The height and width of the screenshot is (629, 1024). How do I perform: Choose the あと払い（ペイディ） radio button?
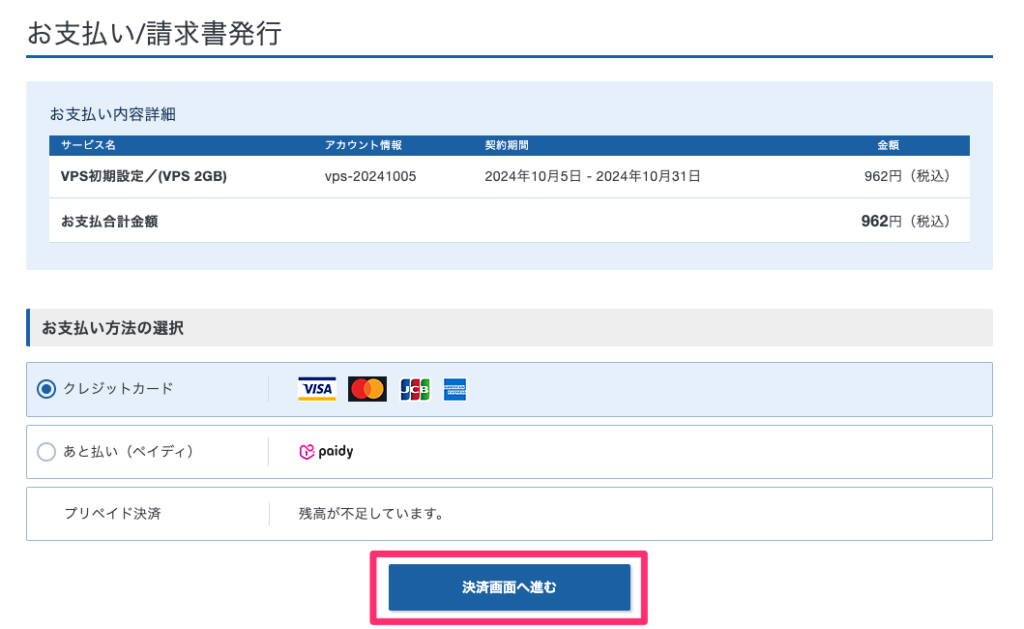tap(46, 452)
